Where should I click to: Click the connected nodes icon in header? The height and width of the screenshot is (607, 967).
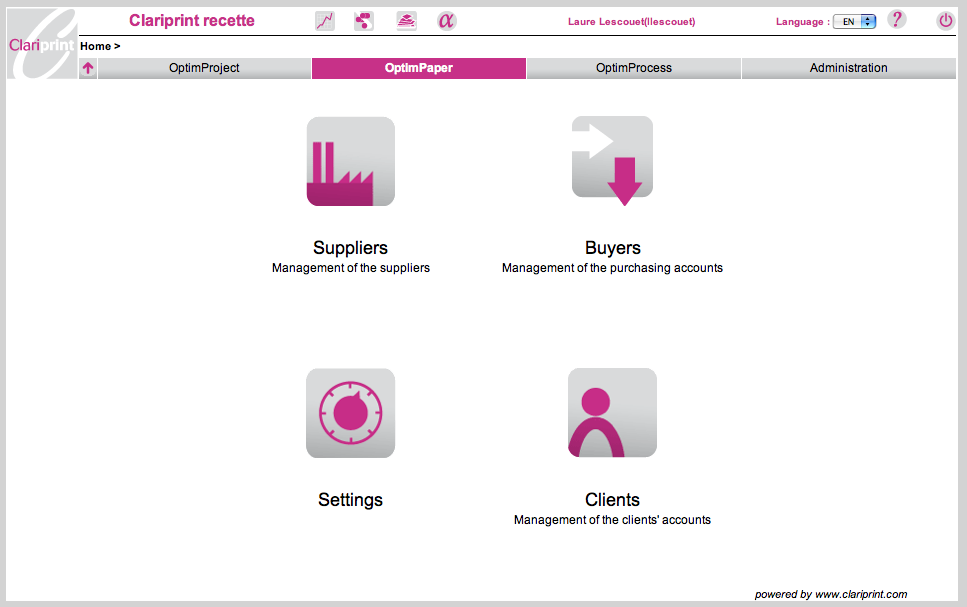(x=364, y=21)
